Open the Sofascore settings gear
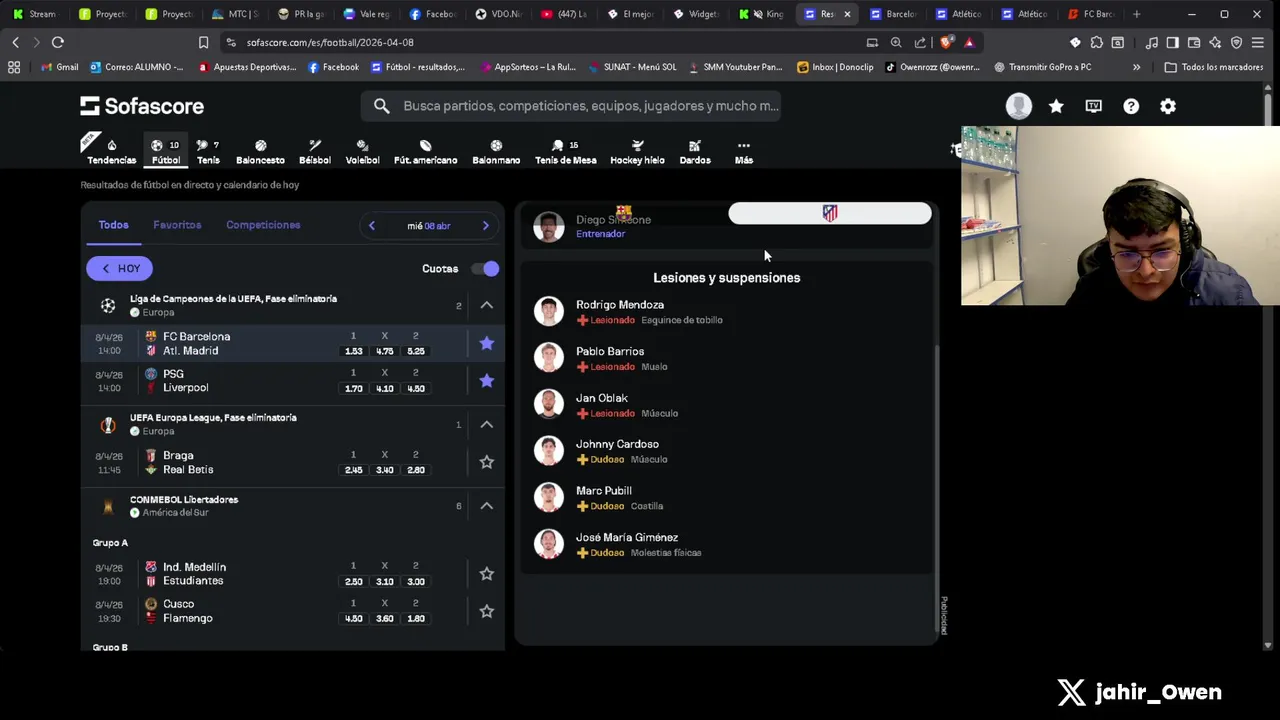 1168,106
